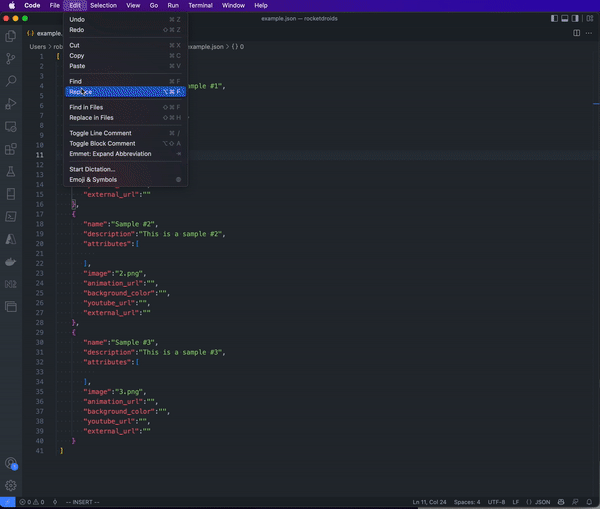Open the Run and Debug view
This screenshot has width=600, height=509.
point(11,103)
